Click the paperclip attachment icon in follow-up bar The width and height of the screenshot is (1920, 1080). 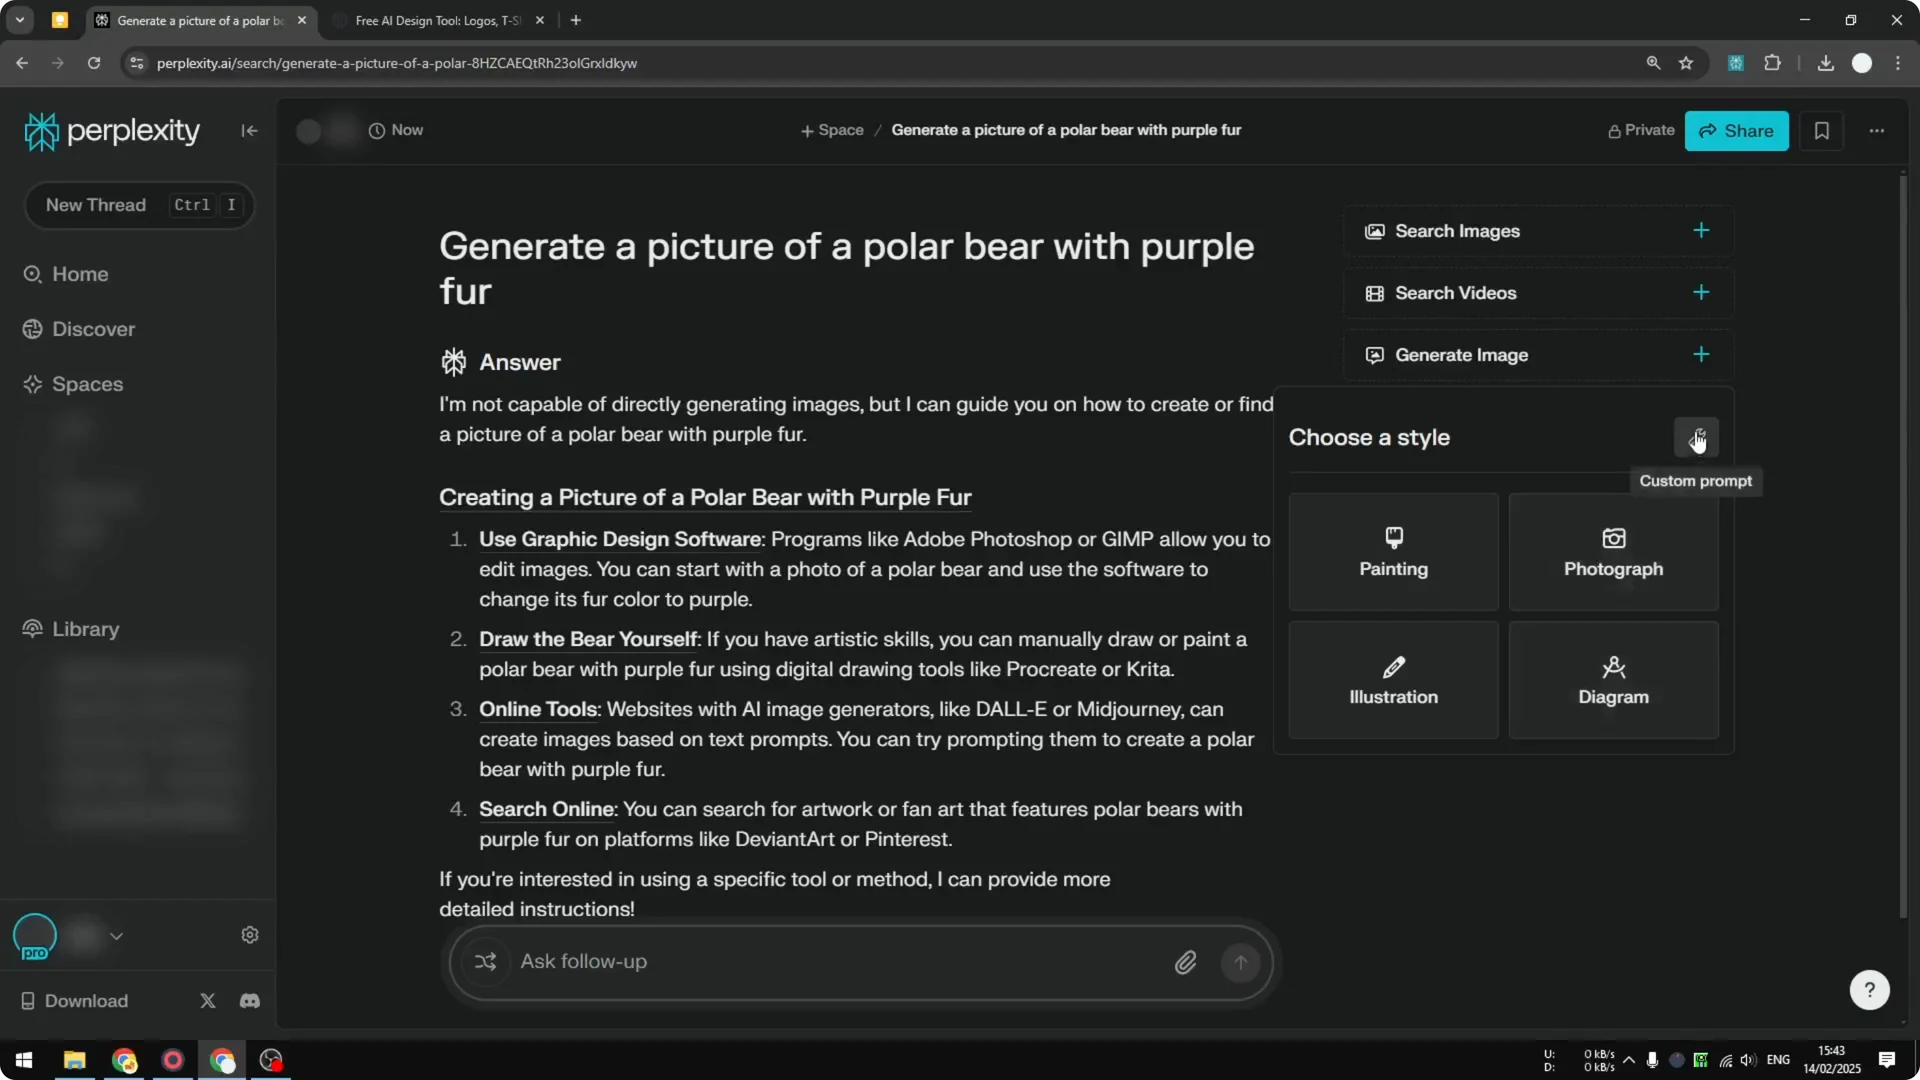[x=1186, y=961]
